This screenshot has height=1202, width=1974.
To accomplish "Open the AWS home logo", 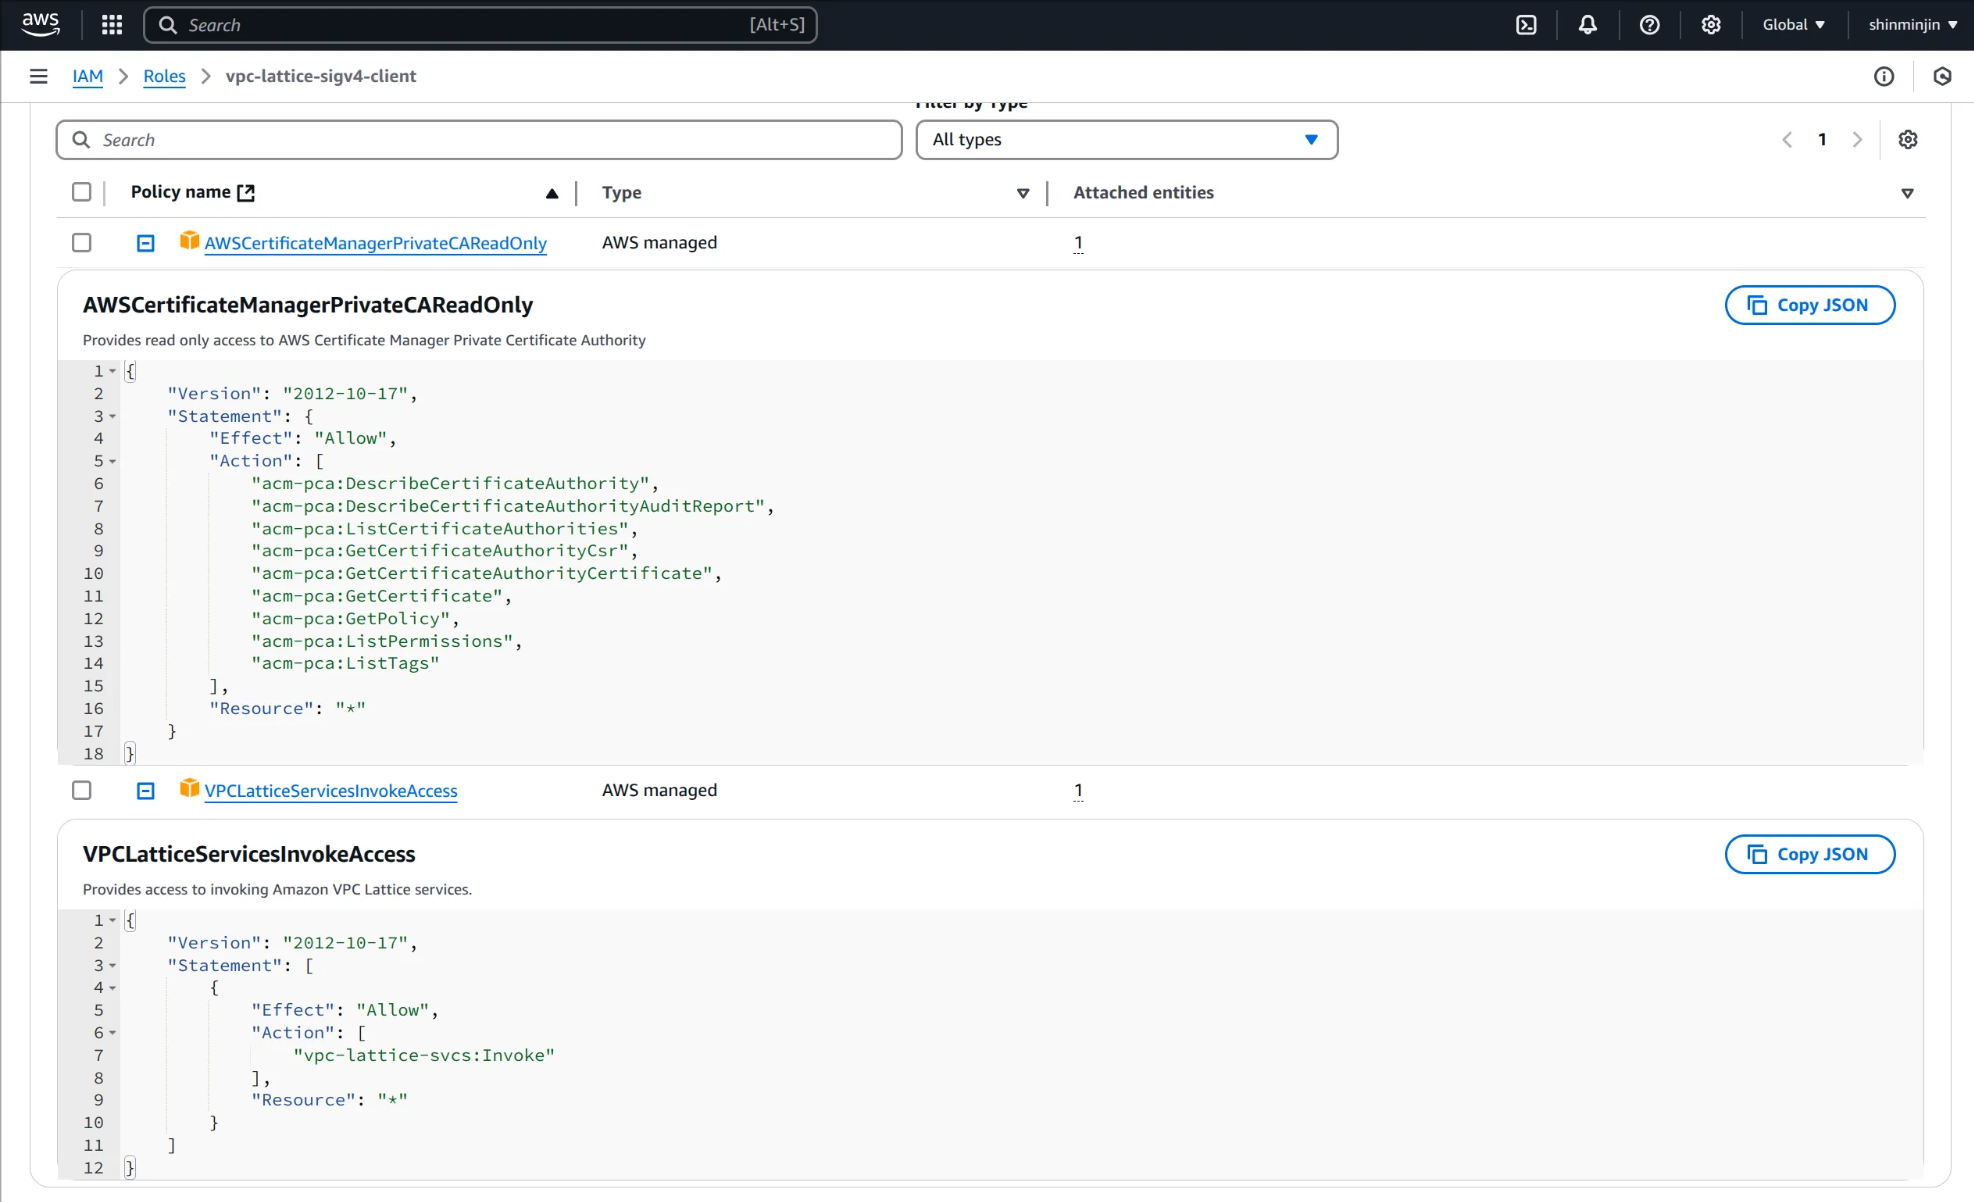I will [40, 24].
